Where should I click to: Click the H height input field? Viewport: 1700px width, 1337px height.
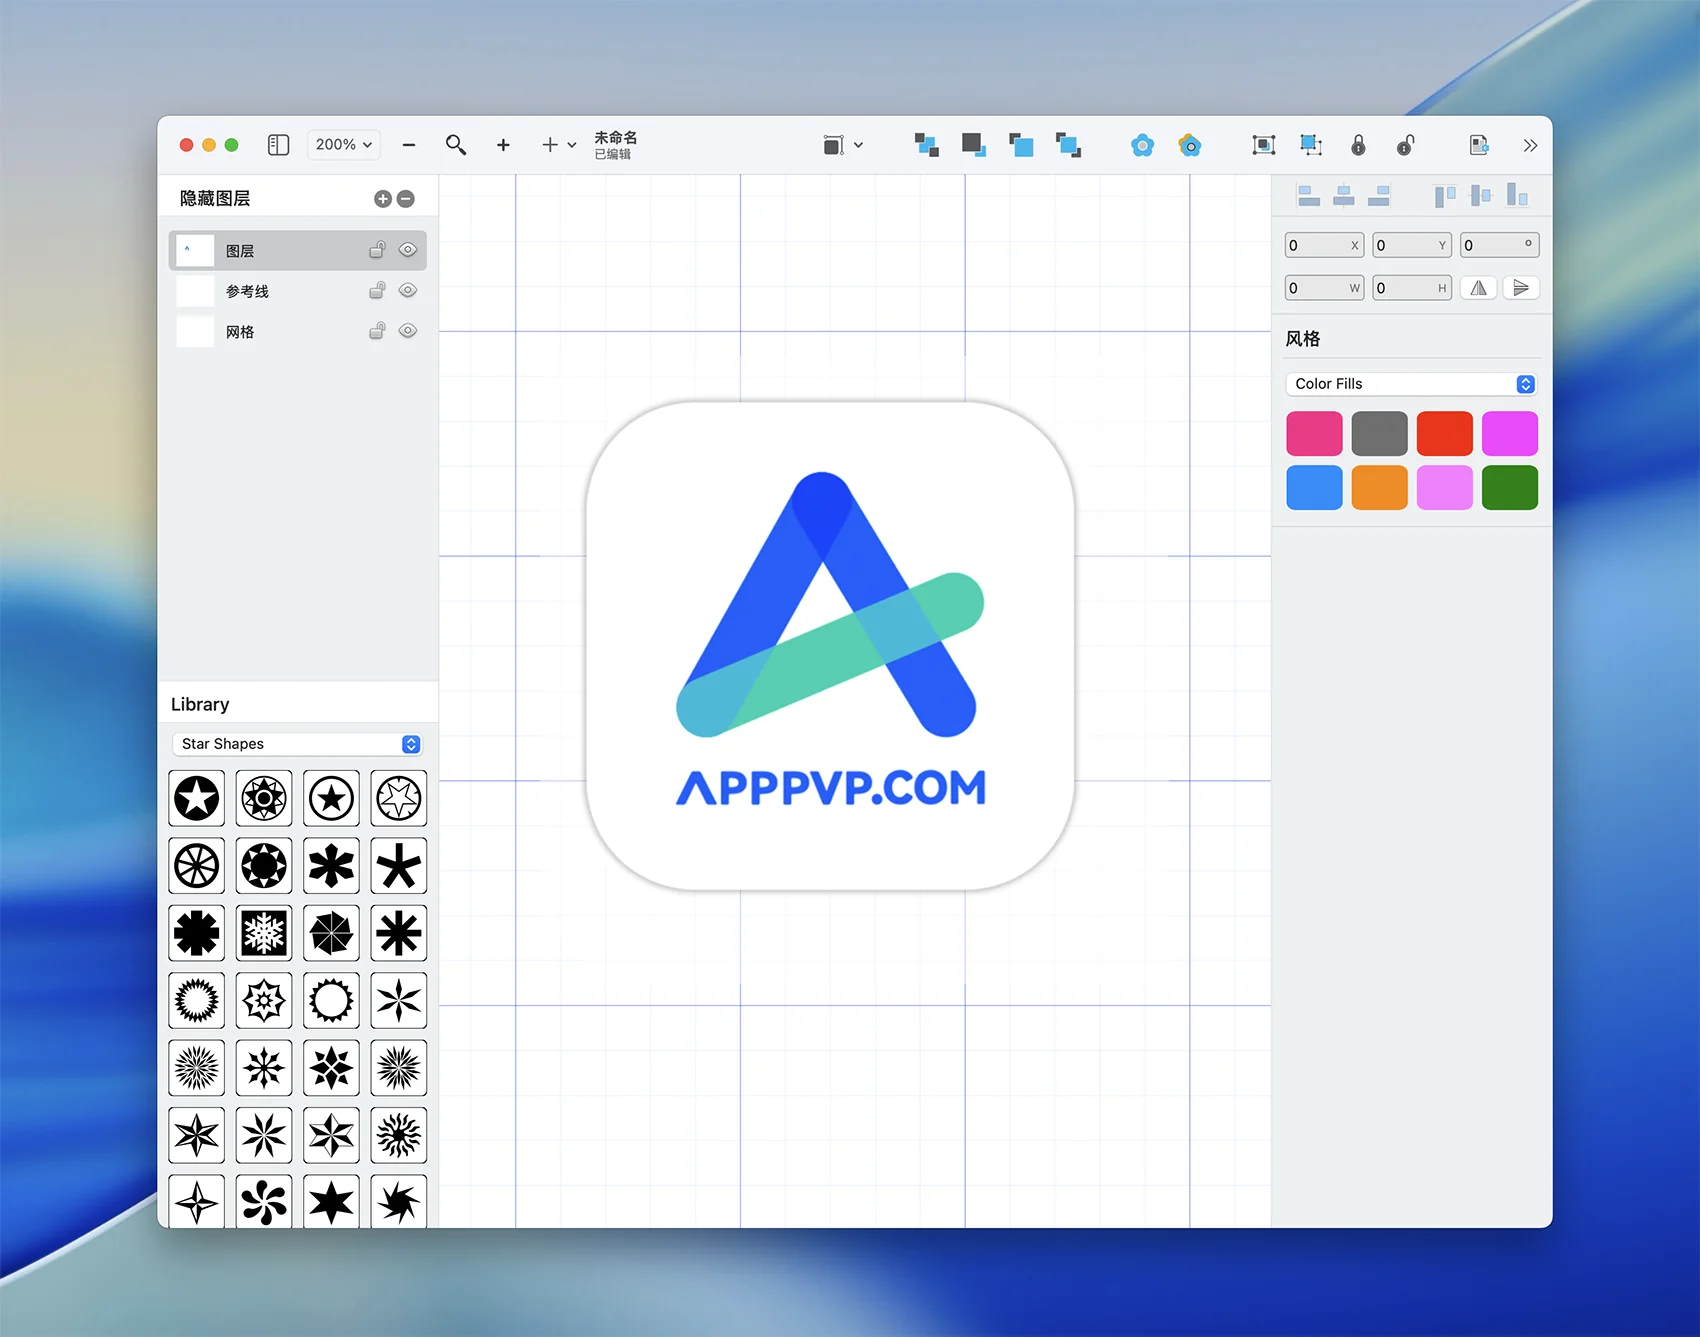pos(1412,288)
